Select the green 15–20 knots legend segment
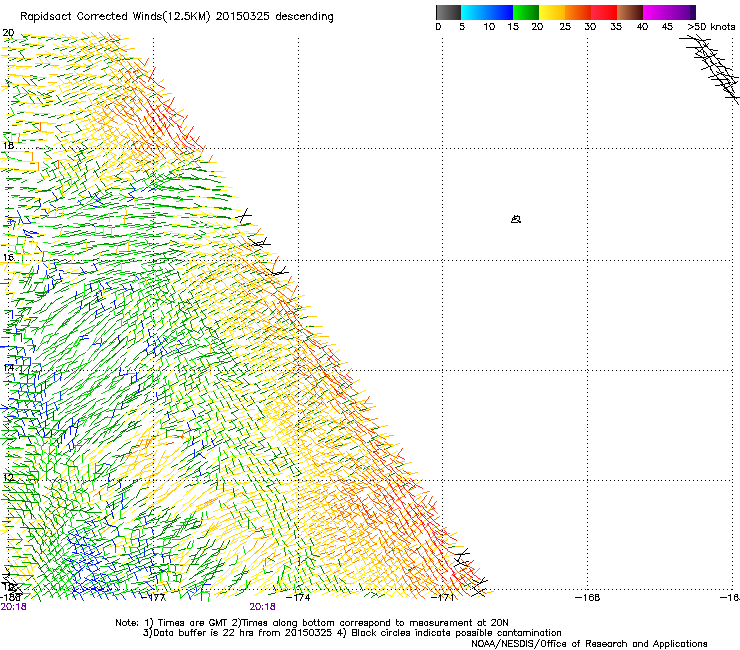 526,12
